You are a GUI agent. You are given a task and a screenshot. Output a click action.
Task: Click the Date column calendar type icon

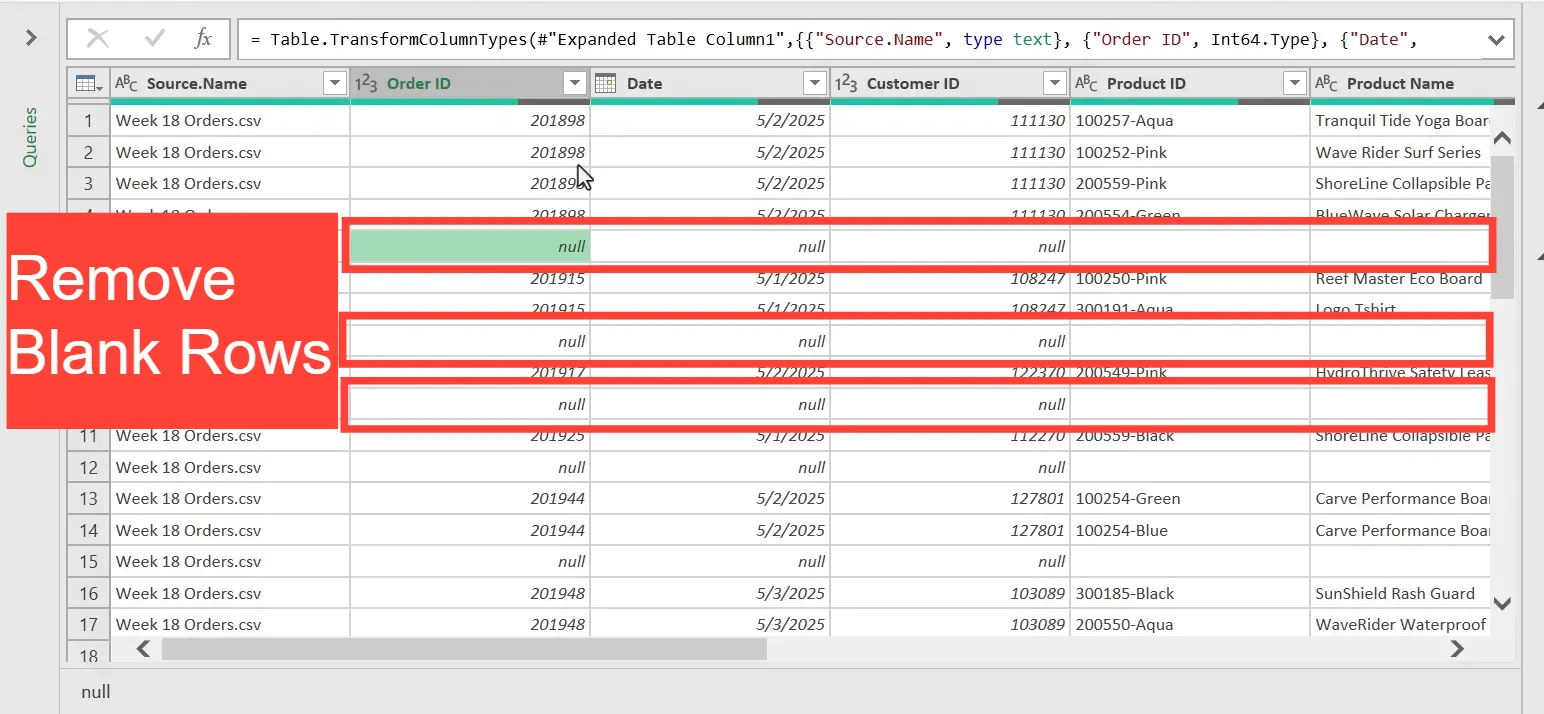tap(606, 84)
